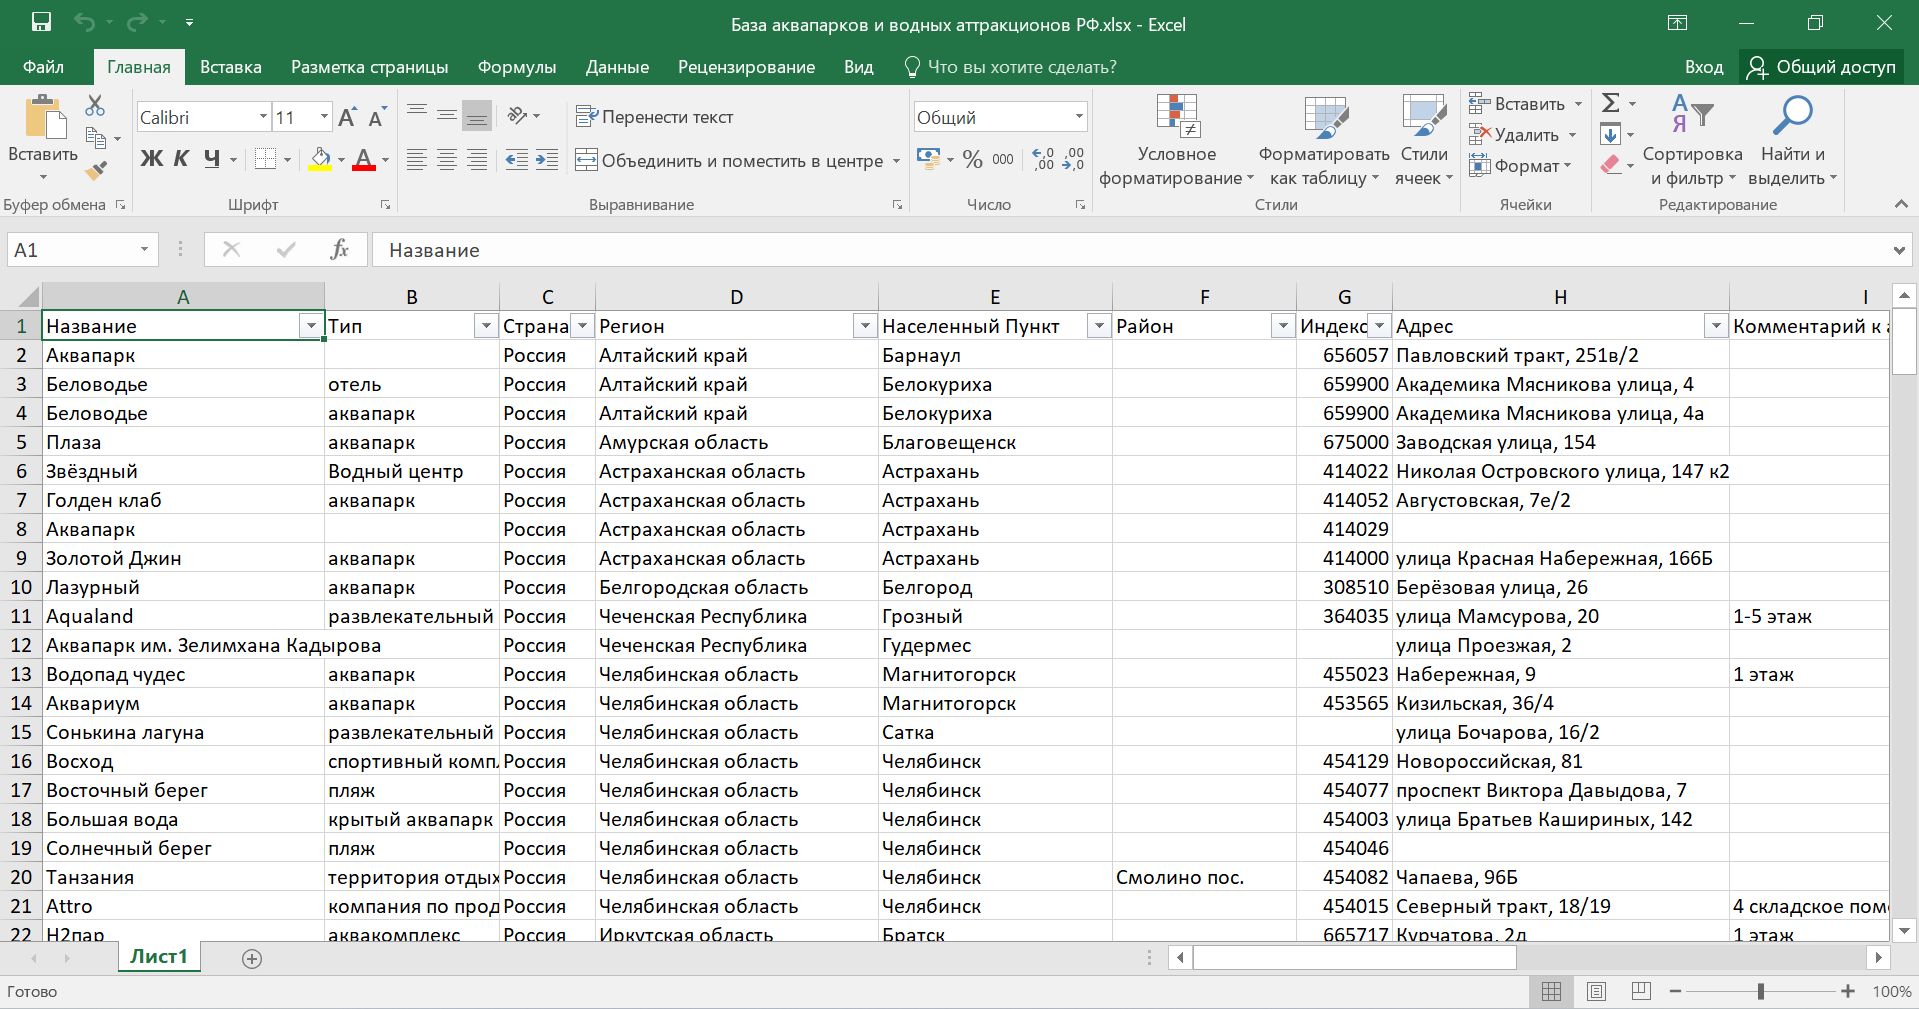Open the Данные ribbon tab
The height and width of the screenshot is (1009, 1919).
click(x=617, y=67)
